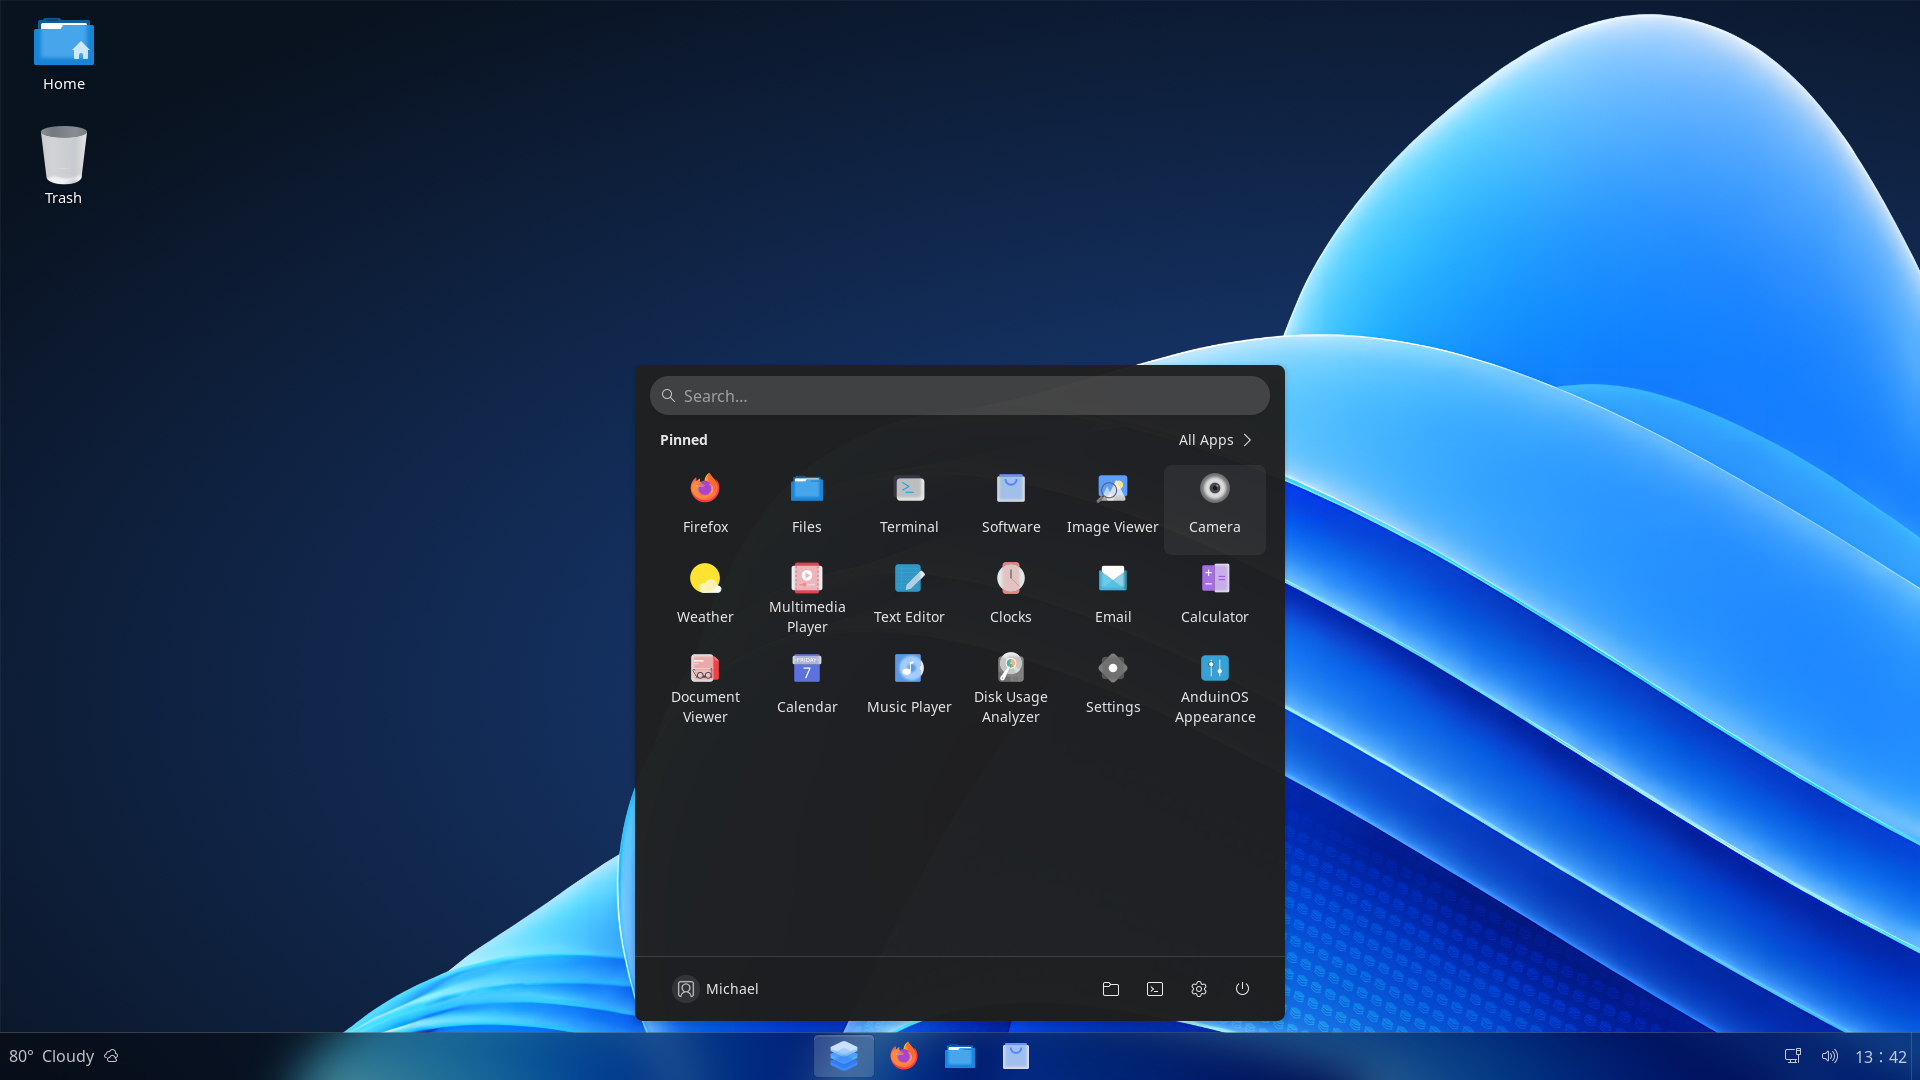Expand the All Apps list
Screen dimensions: 1920x1080
point(1215,440)
